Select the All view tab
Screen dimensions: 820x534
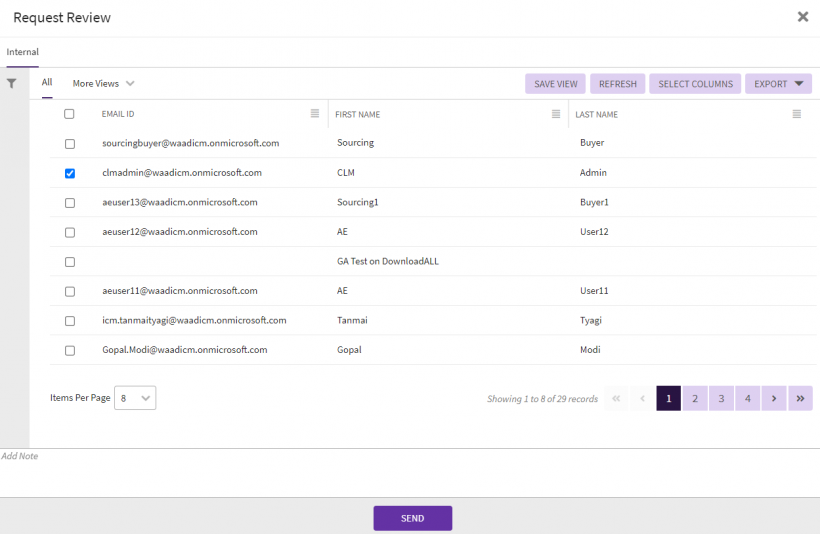(47, 83)
